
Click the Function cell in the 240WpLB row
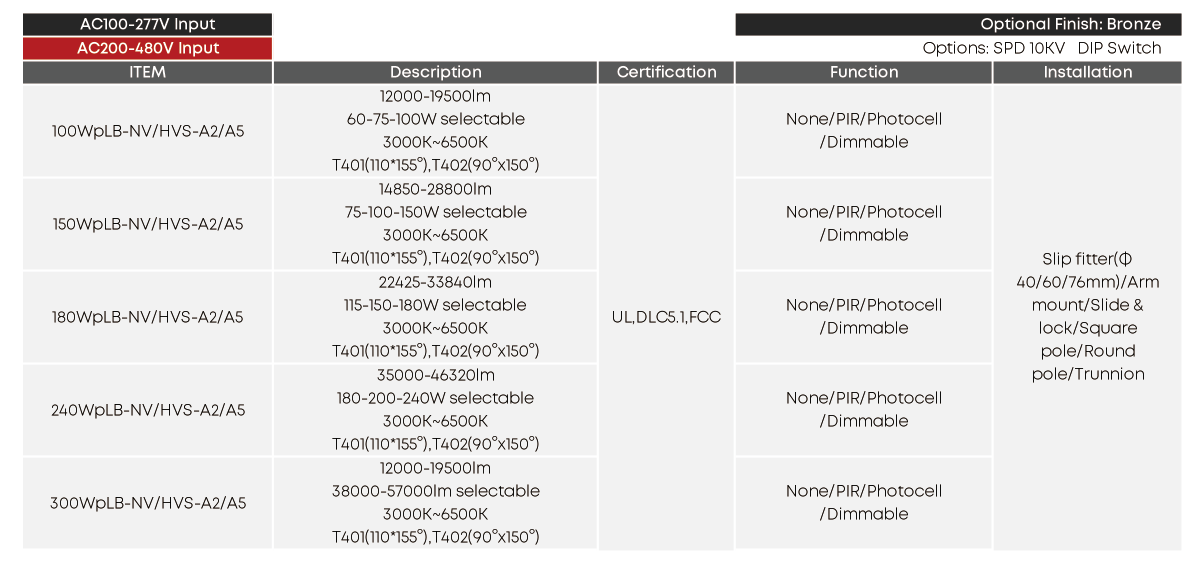coord(863,409)
